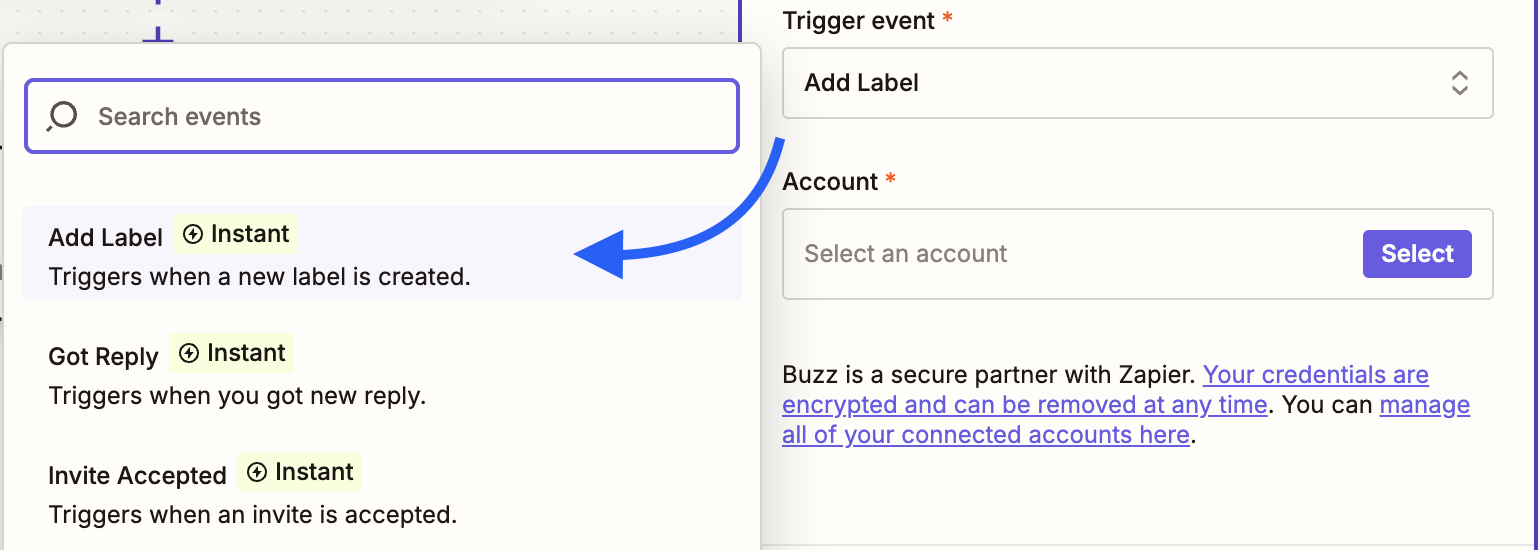
Task: Click 'Triggers when you got new reply' description
Action: point(237,395)
